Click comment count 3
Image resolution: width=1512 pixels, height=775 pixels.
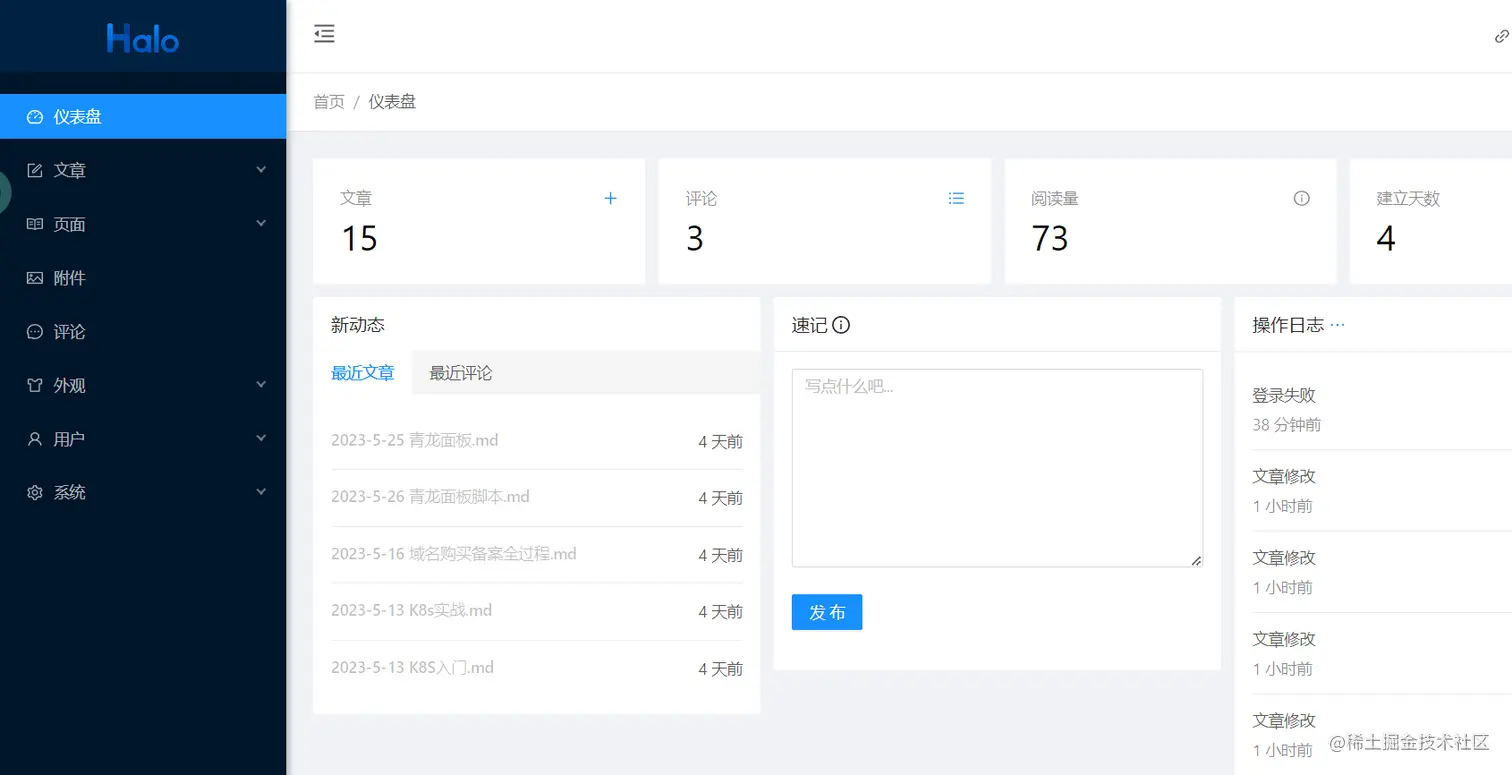[695, 239]
